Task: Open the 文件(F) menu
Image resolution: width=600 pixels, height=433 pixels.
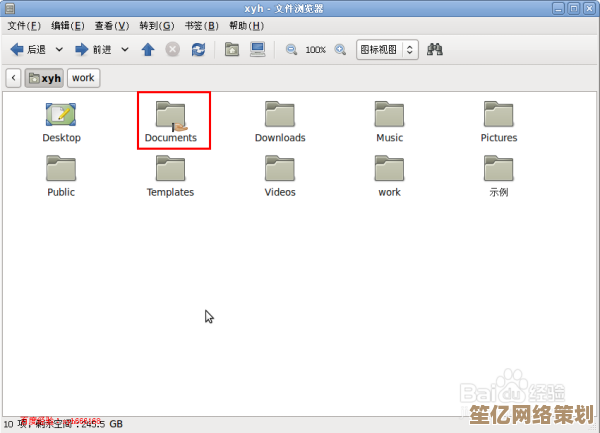Action: pyautogui.click(x=24, y=25)
